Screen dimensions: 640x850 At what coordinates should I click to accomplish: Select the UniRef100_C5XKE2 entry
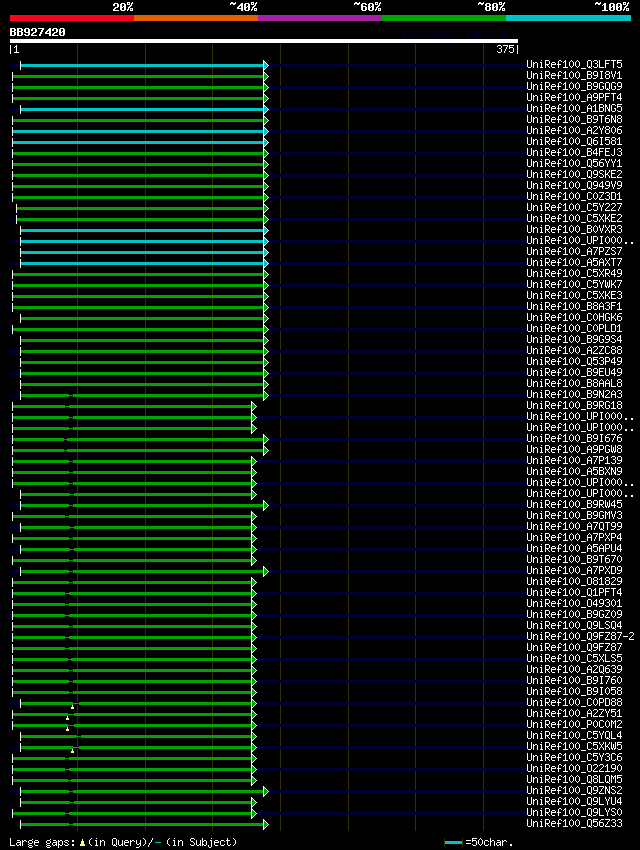pos(574,218)
